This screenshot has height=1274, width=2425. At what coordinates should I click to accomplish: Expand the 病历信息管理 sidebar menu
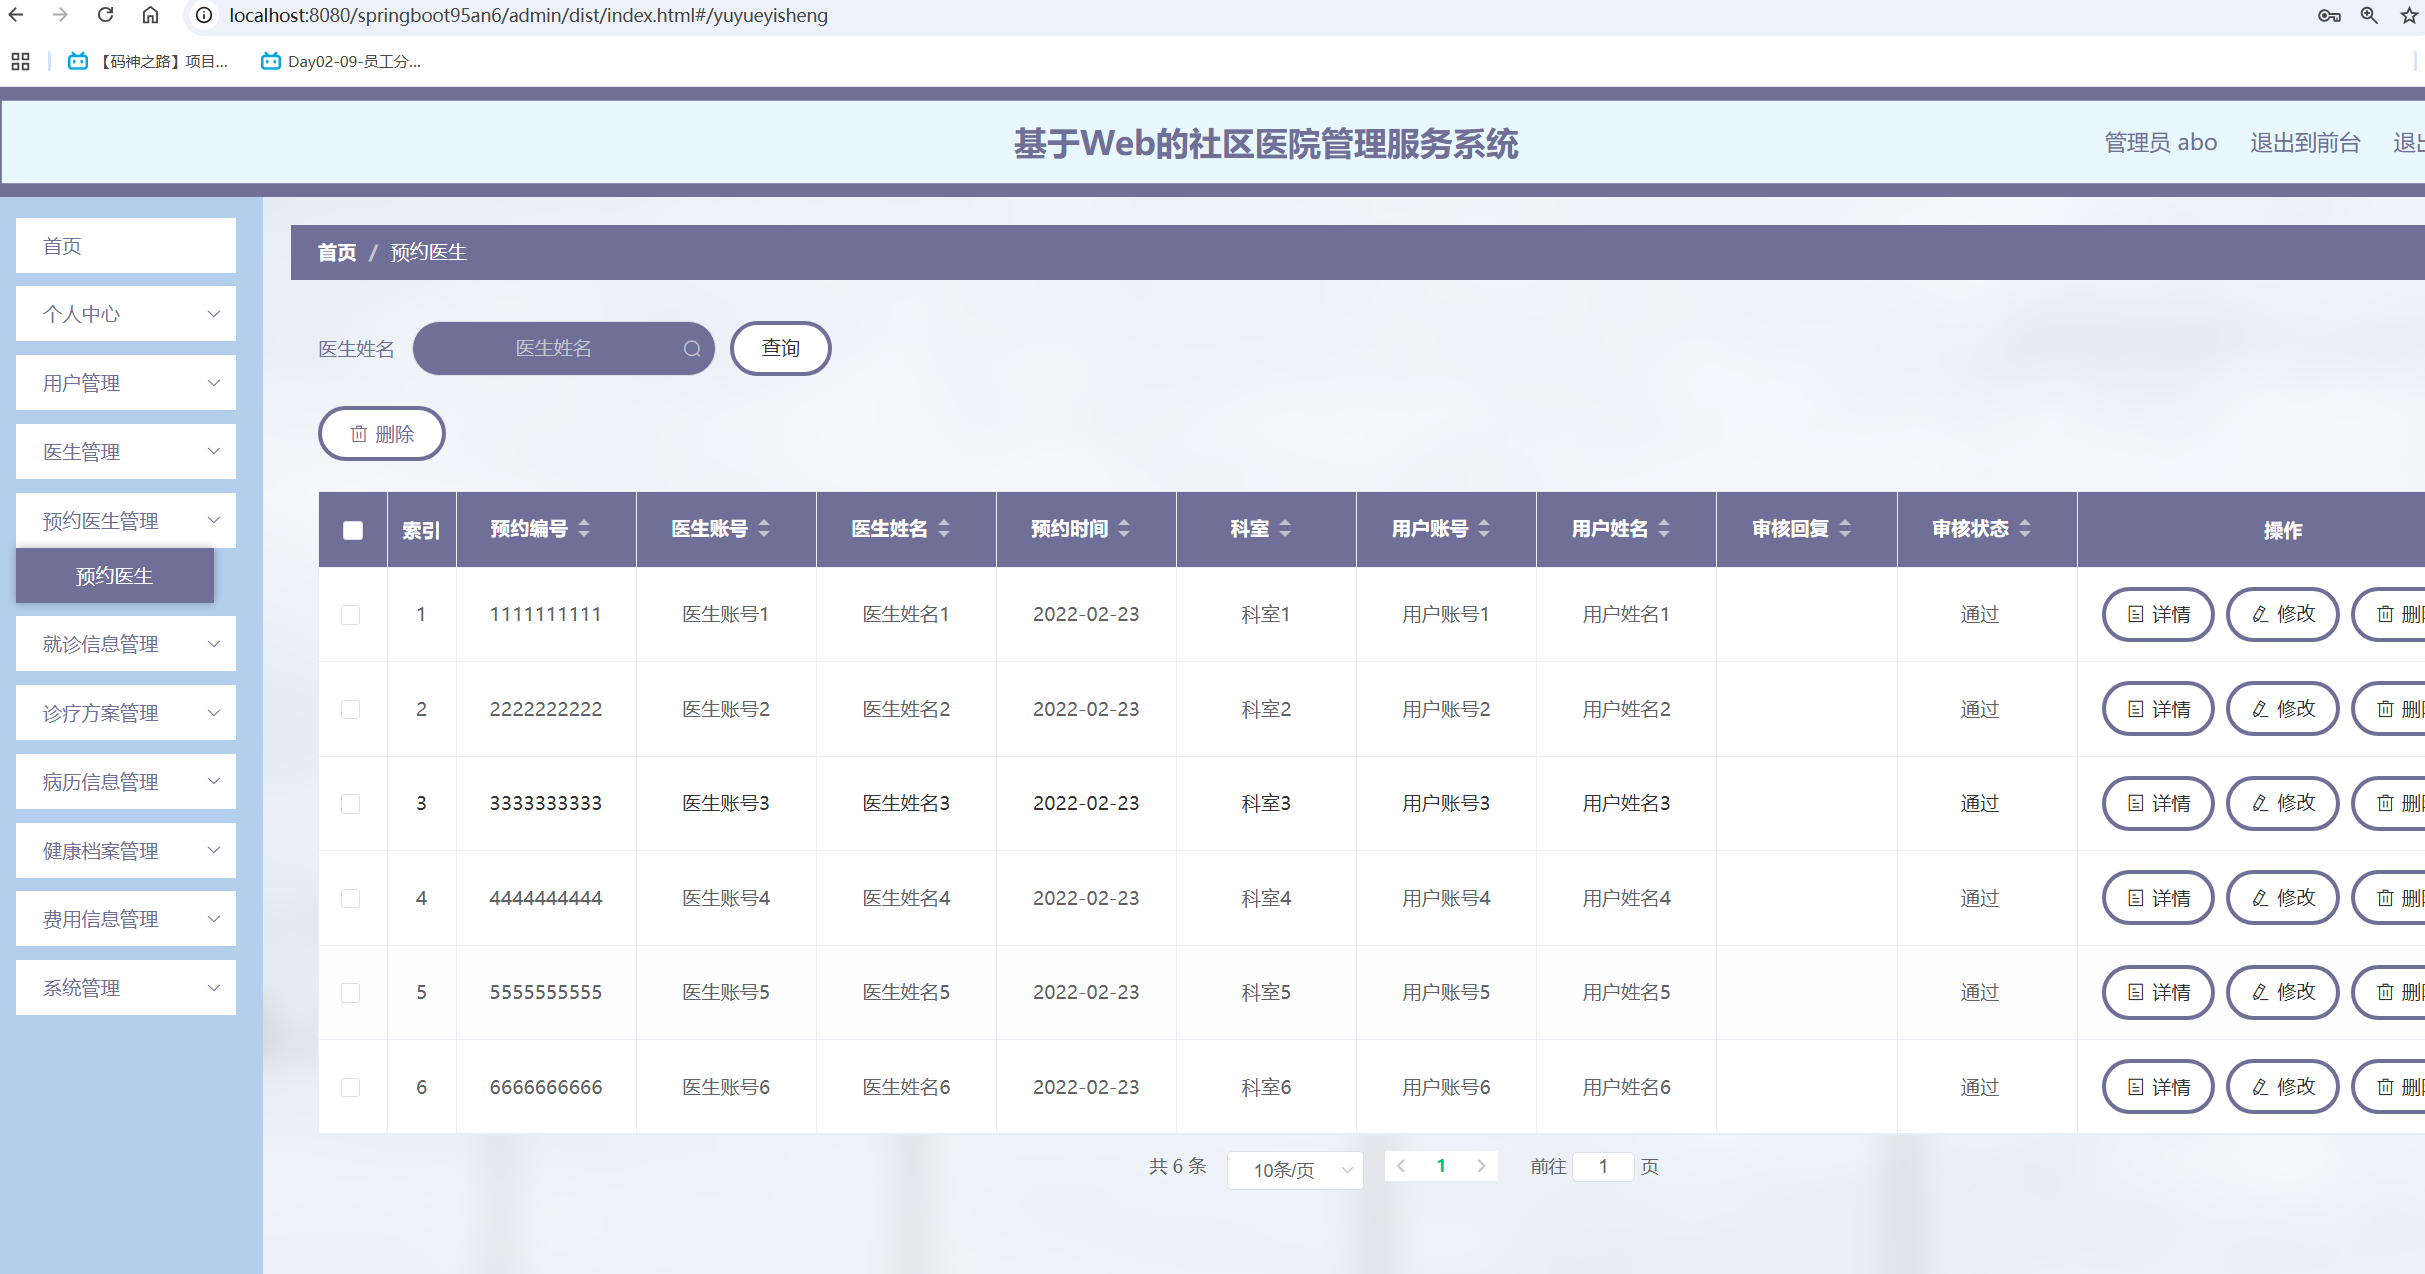tap(126, 782)
